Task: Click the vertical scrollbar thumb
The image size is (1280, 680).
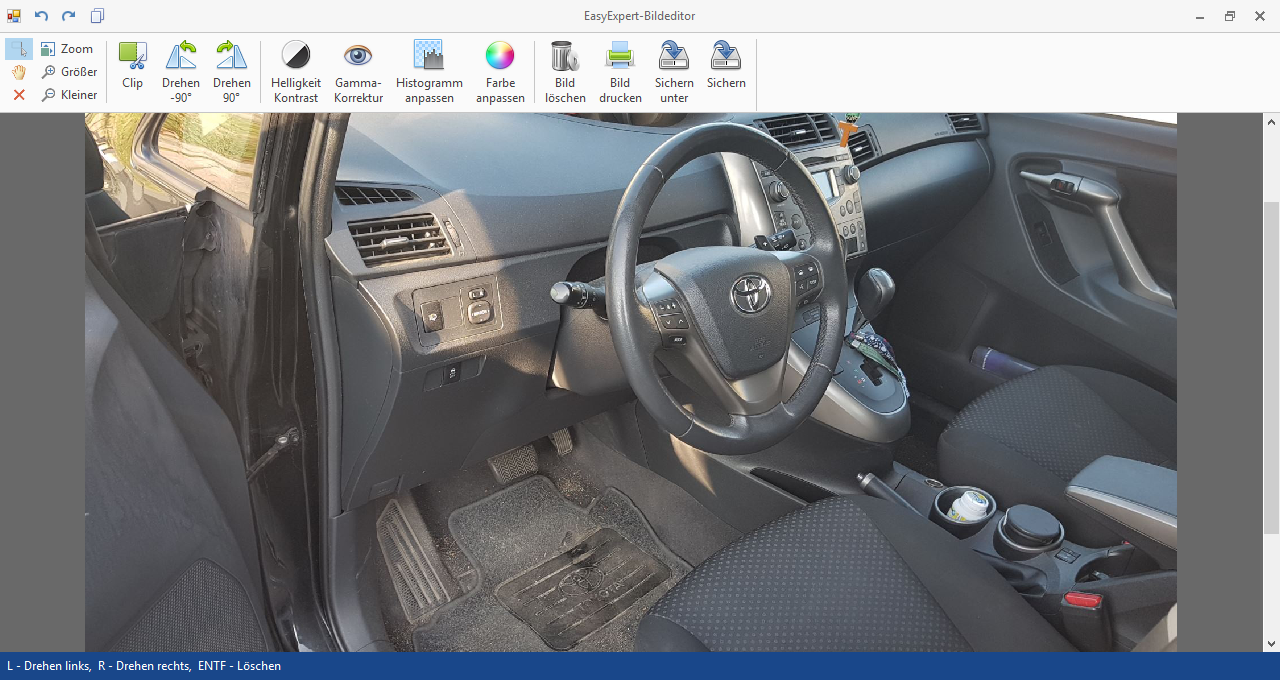Action: pyautogui.click(x=1272, y=367)
